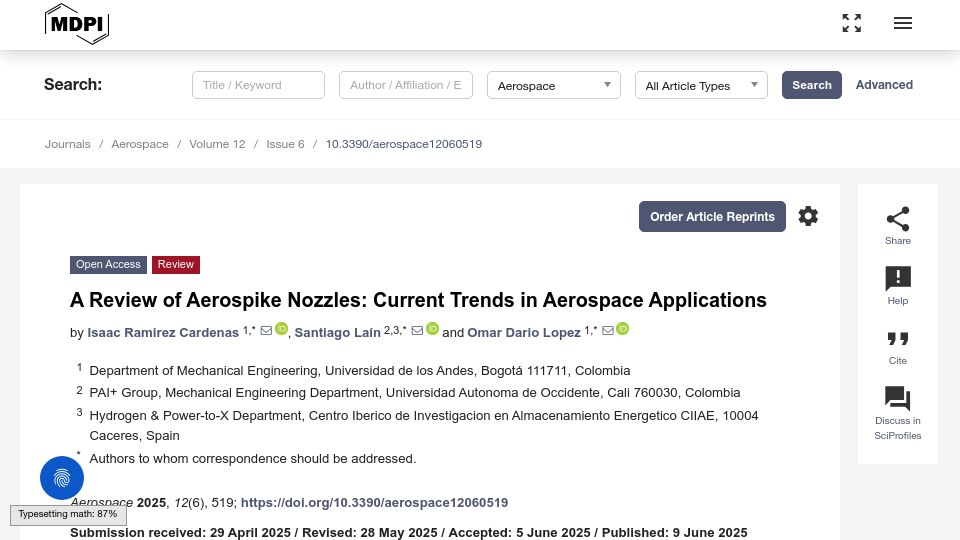Open the All Article Types dropdown
This screenshot has height=540, width=960.
702,85
